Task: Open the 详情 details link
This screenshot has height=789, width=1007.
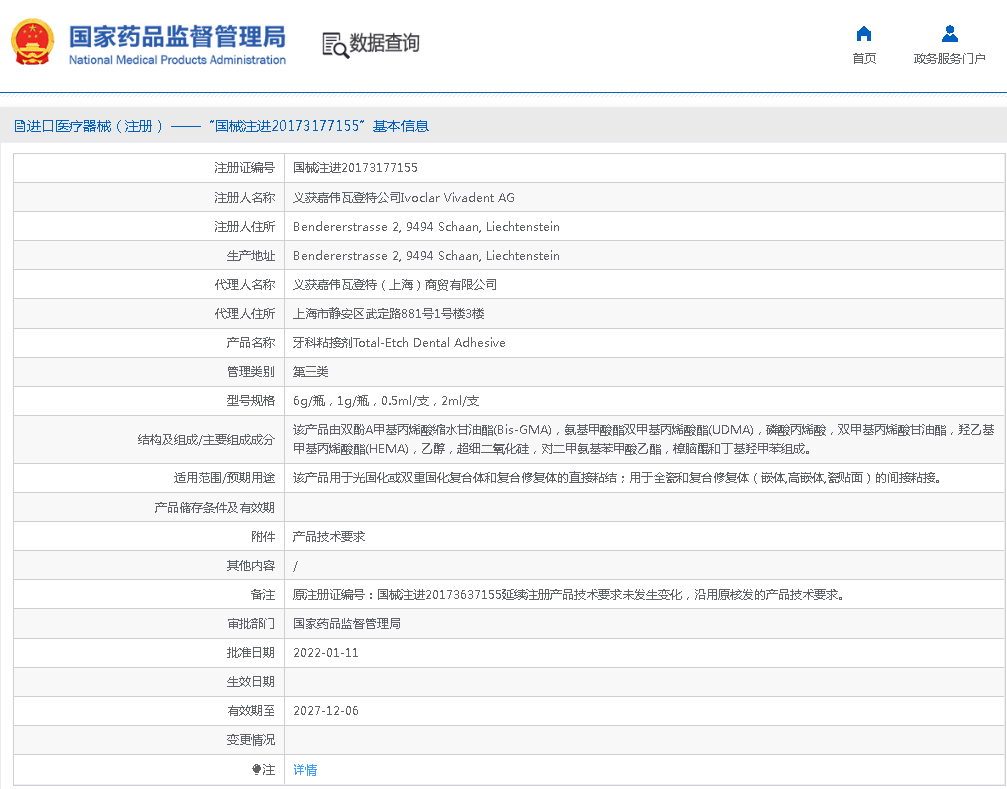Action: click(305, 769)
